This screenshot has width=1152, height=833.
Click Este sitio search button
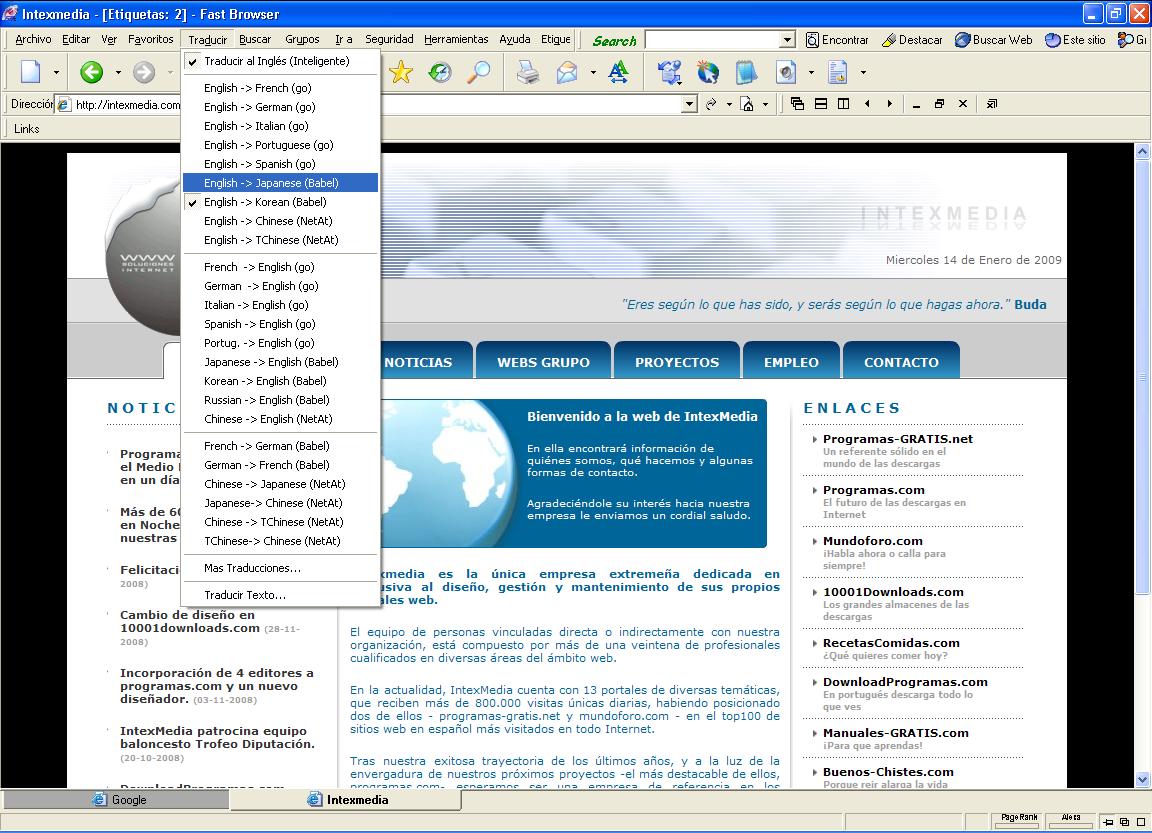pos(1075,40)
